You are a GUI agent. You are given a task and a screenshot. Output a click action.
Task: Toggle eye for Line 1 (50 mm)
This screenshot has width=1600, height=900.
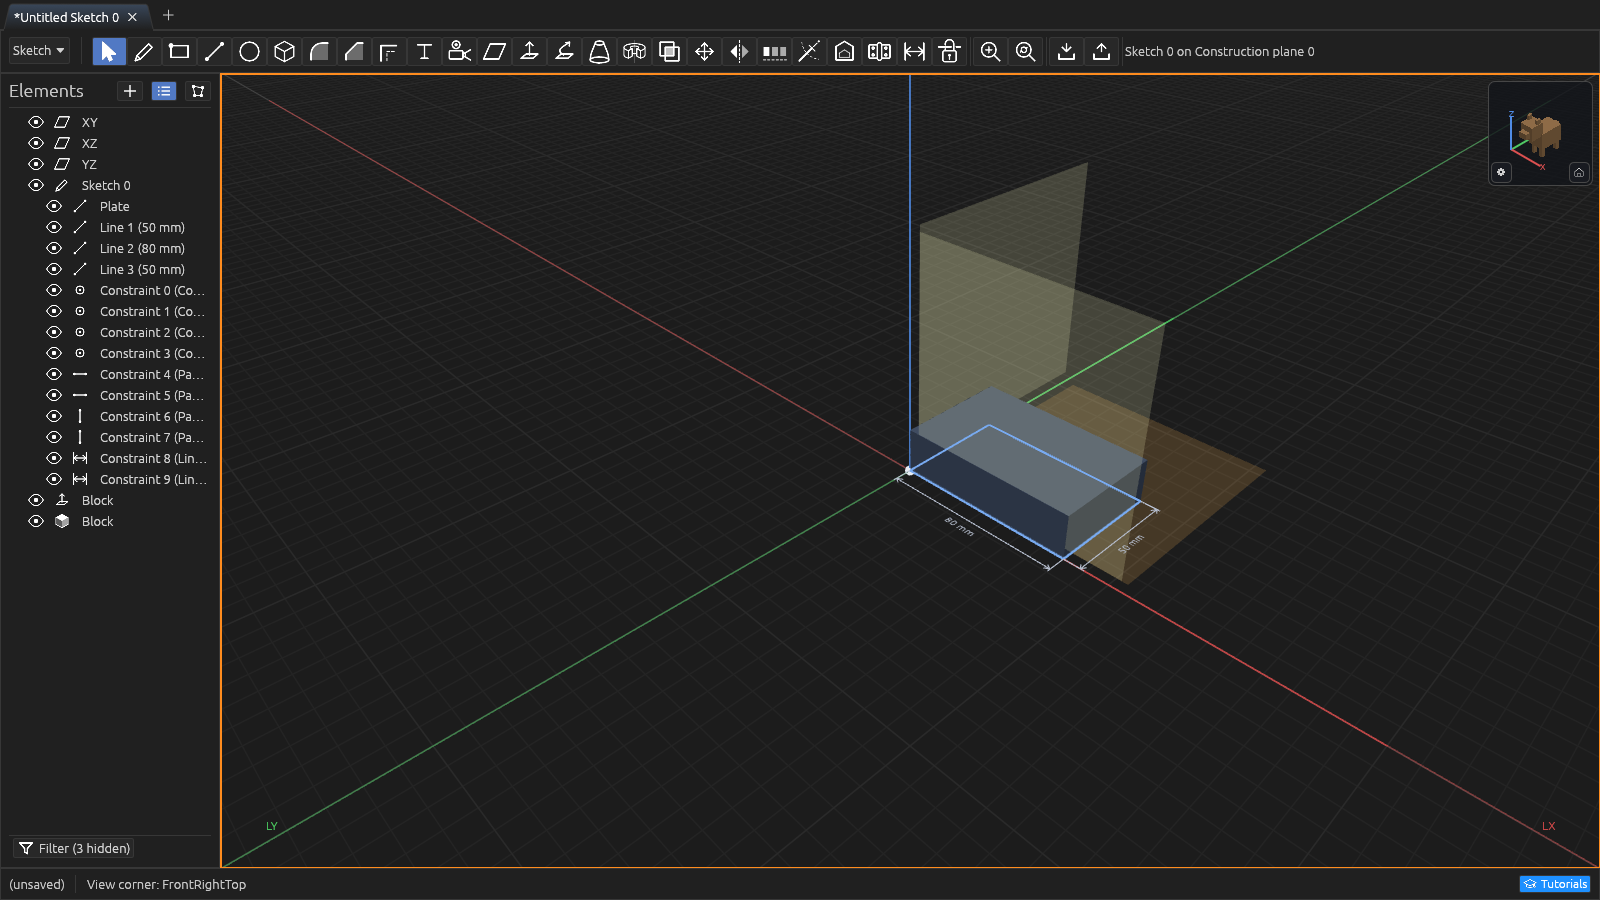(x=54, y=227)
